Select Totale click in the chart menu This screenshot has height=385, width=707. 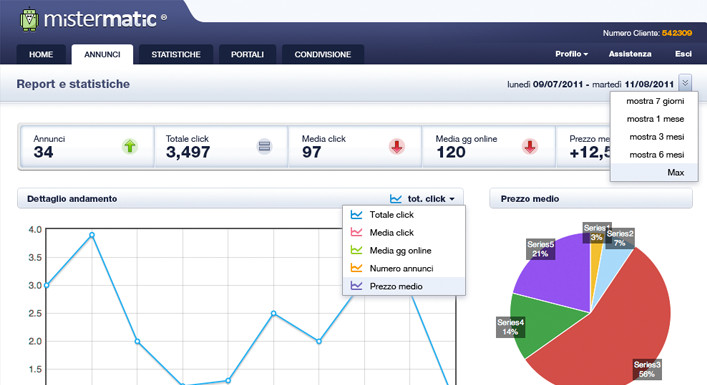(404, 215)
